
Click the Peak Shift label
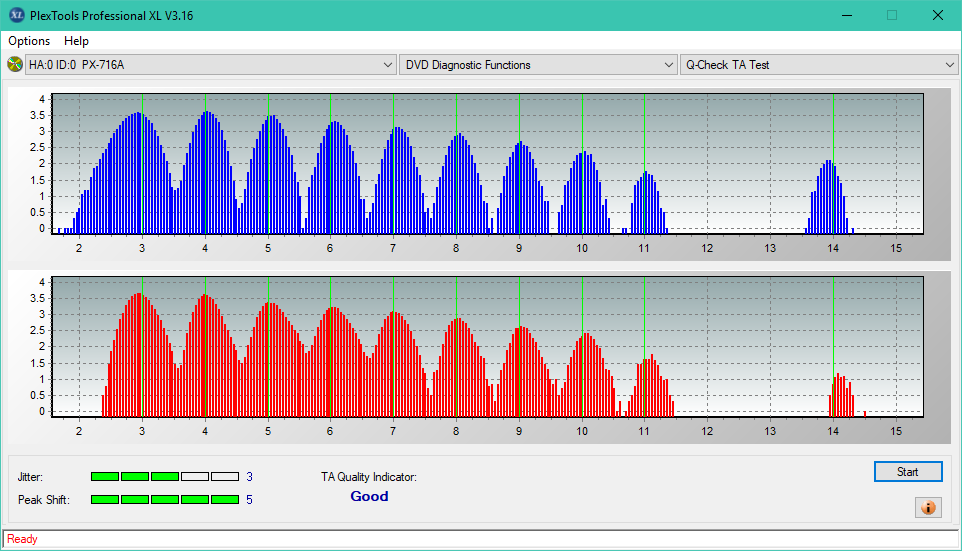(44, 499)
